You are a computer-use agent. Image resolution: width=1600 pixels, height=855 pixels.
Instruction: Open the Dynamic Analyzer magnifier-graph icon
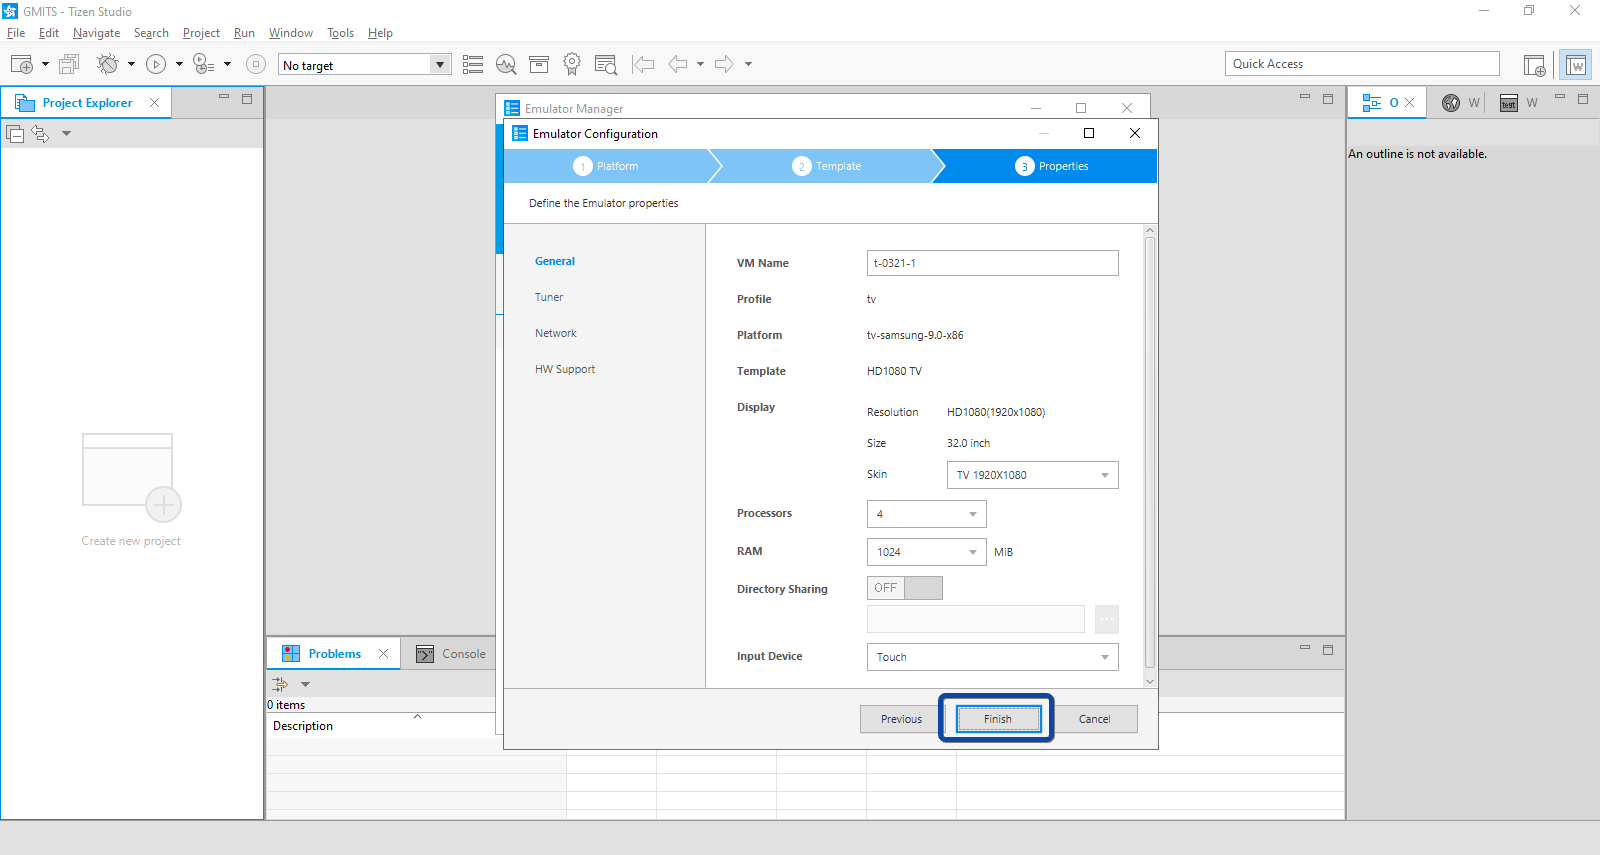point(506,64)
